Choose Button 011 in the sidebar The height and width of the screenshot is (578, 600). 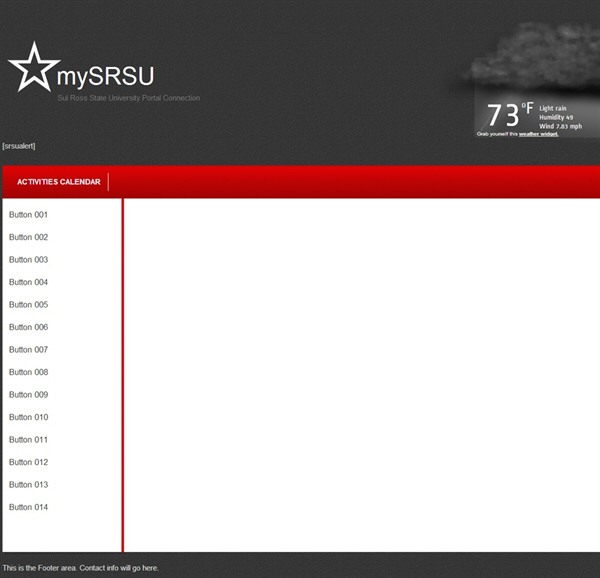(x=28, y=440)
